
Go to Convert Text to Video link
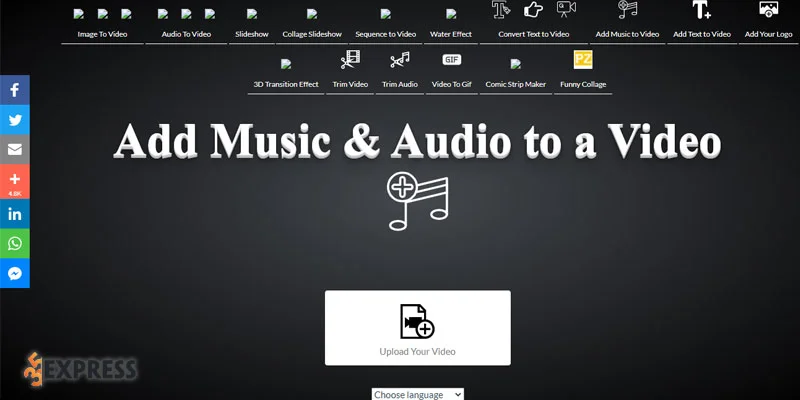point(534,34)
